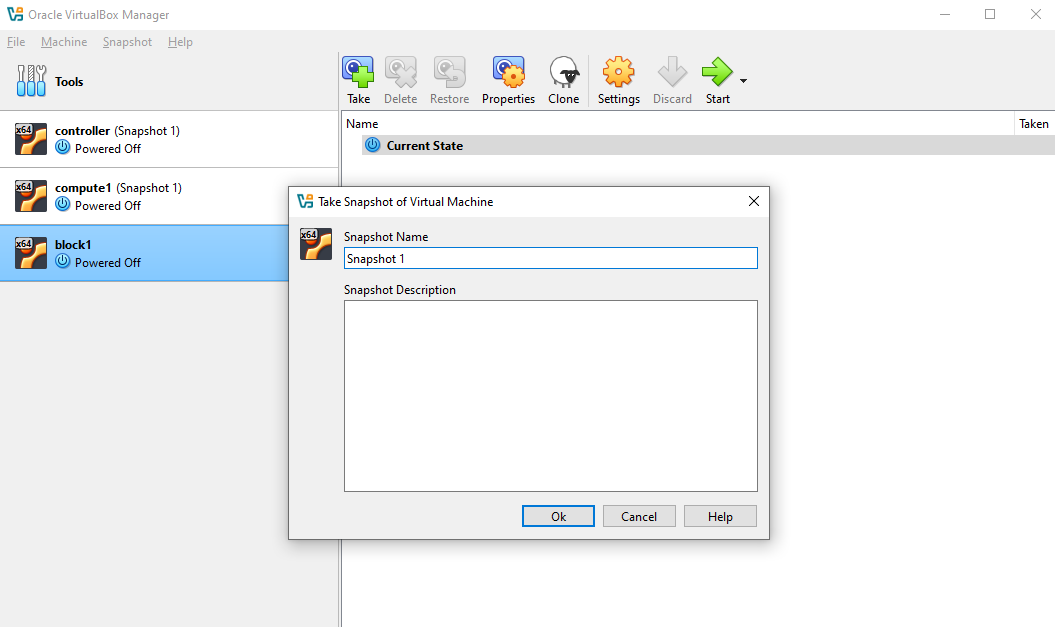Viewport: 1055px width, 627px height.
Task: Click the Help button in dialog
Action: click(720, 516)
